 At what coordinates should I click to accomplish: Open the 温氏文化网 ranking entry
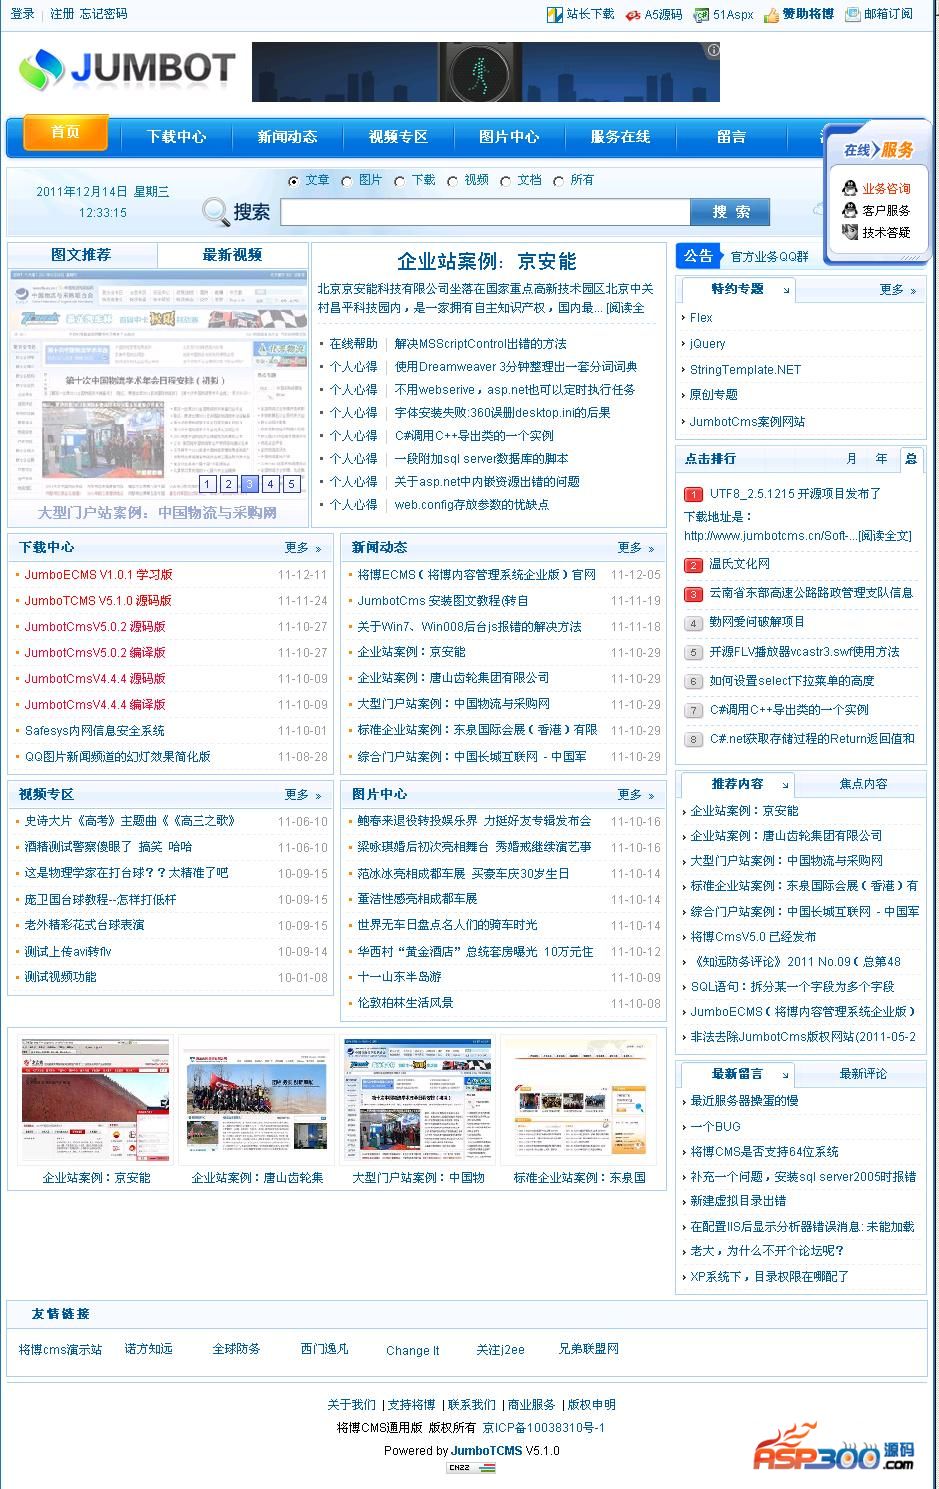[x=740, y=565]
